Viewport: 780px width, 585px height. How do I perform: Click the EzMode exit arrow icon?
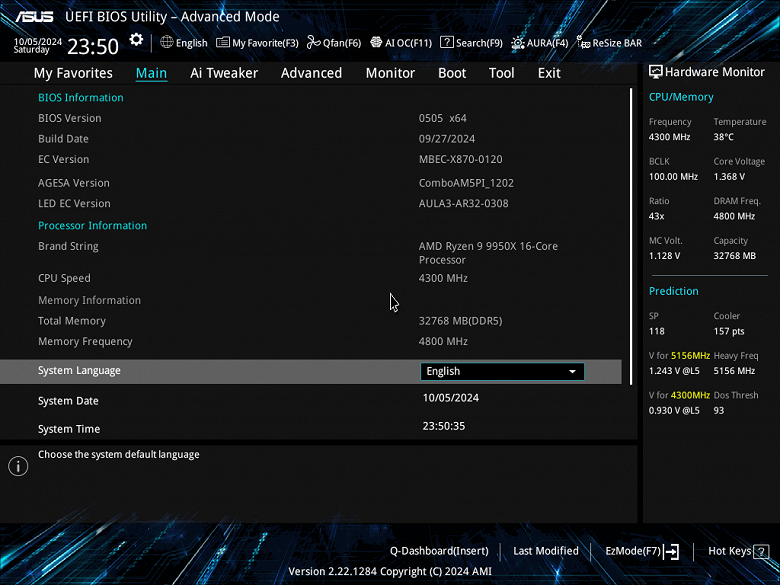click(x=672, y=551)
